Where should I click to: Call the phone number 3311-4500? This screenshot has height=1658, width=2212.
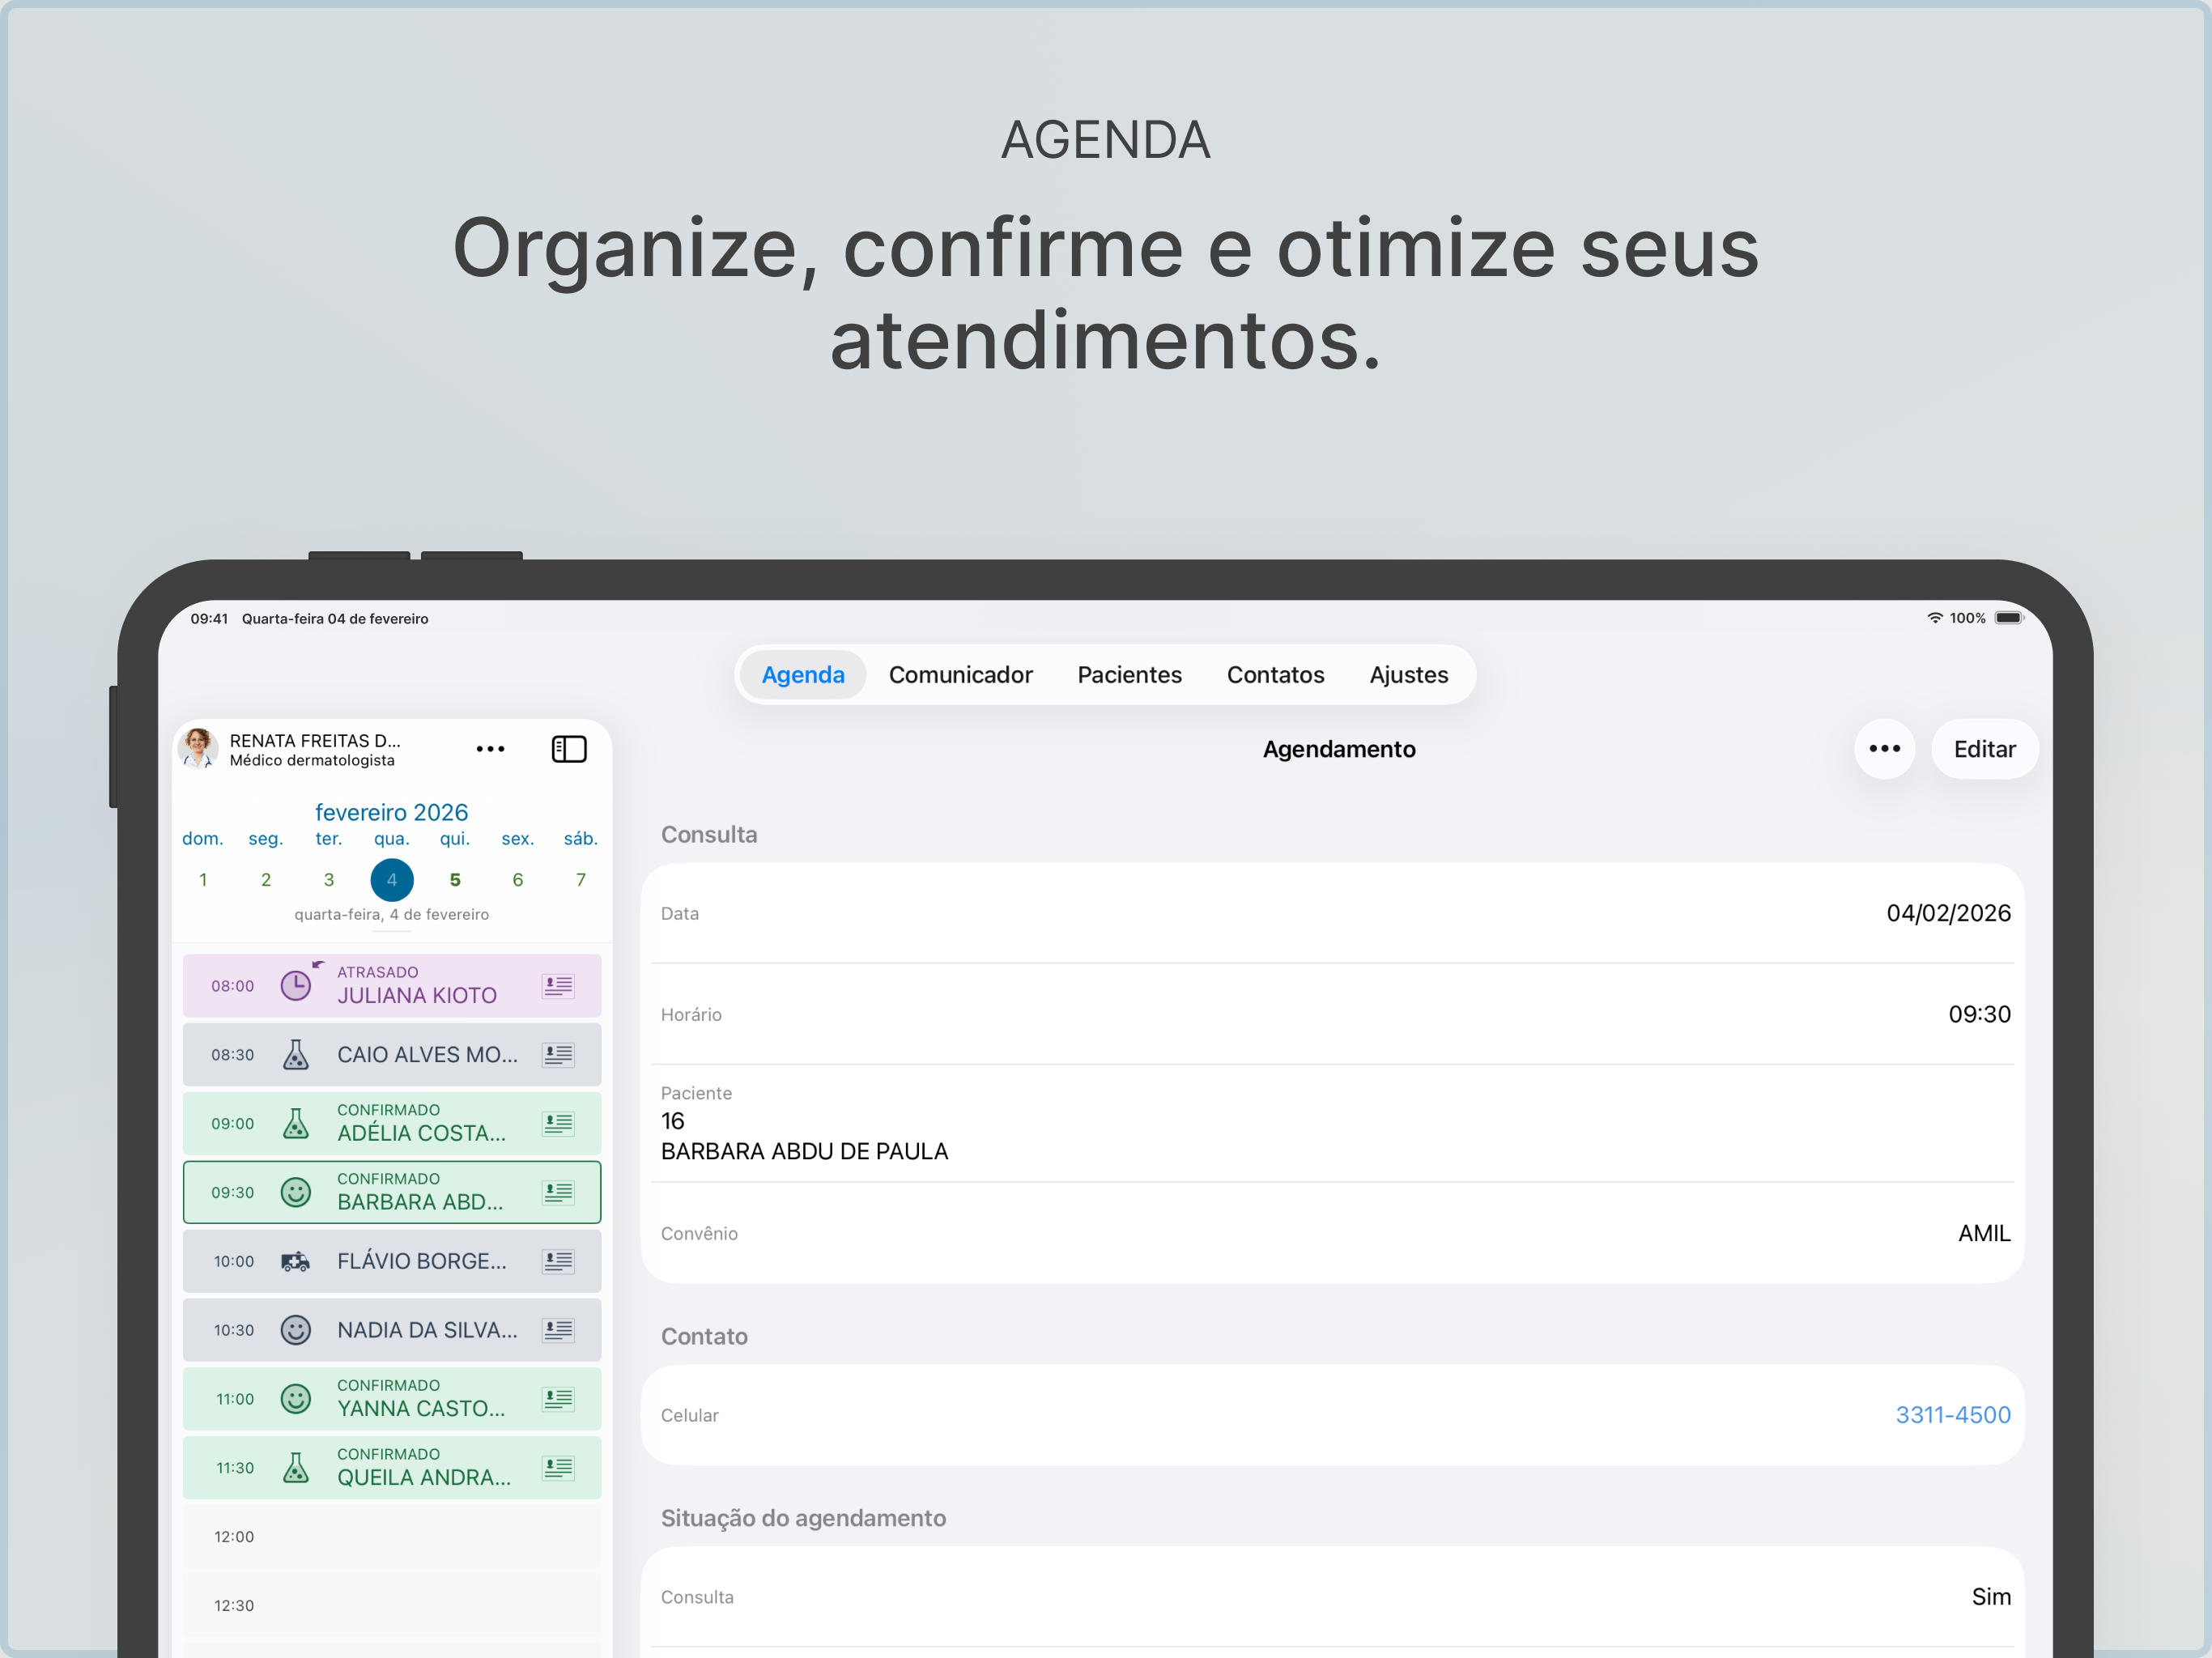(x=1952, y=1415)
